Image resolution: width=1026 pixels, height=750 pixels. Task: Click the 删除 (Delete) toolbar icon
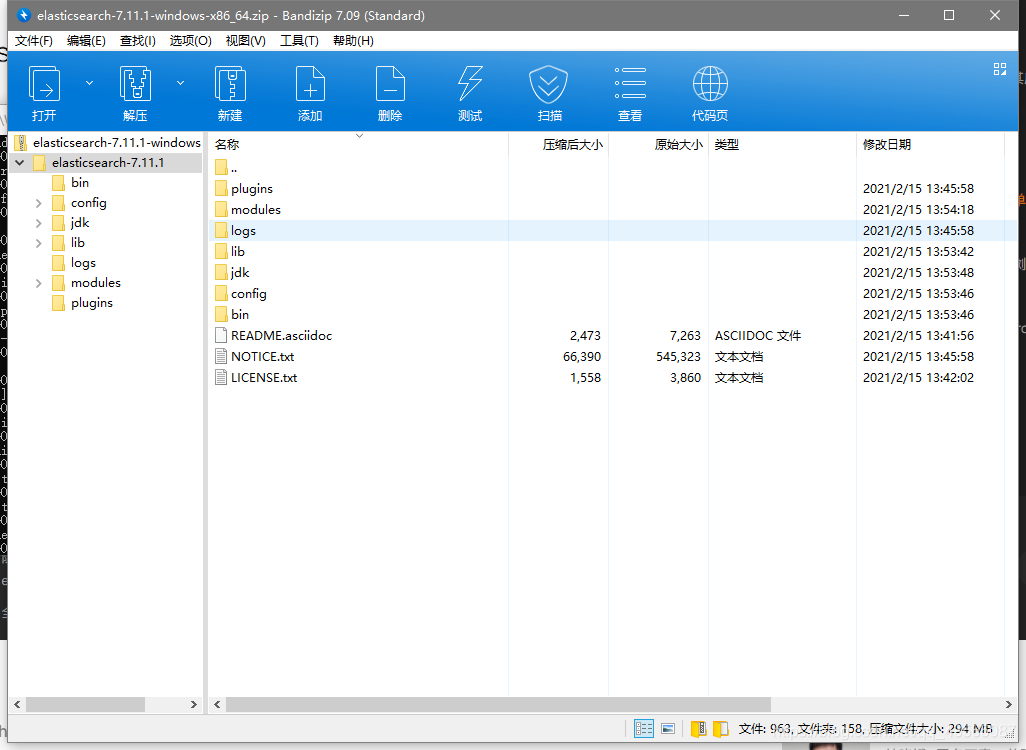pos(390,84)
